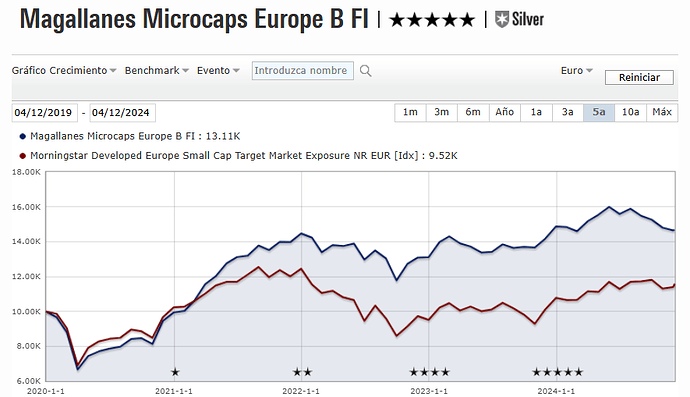The image size is (690, 397).
Task: Click the Introduzca nombre search field
Action: tap(303, 70)
